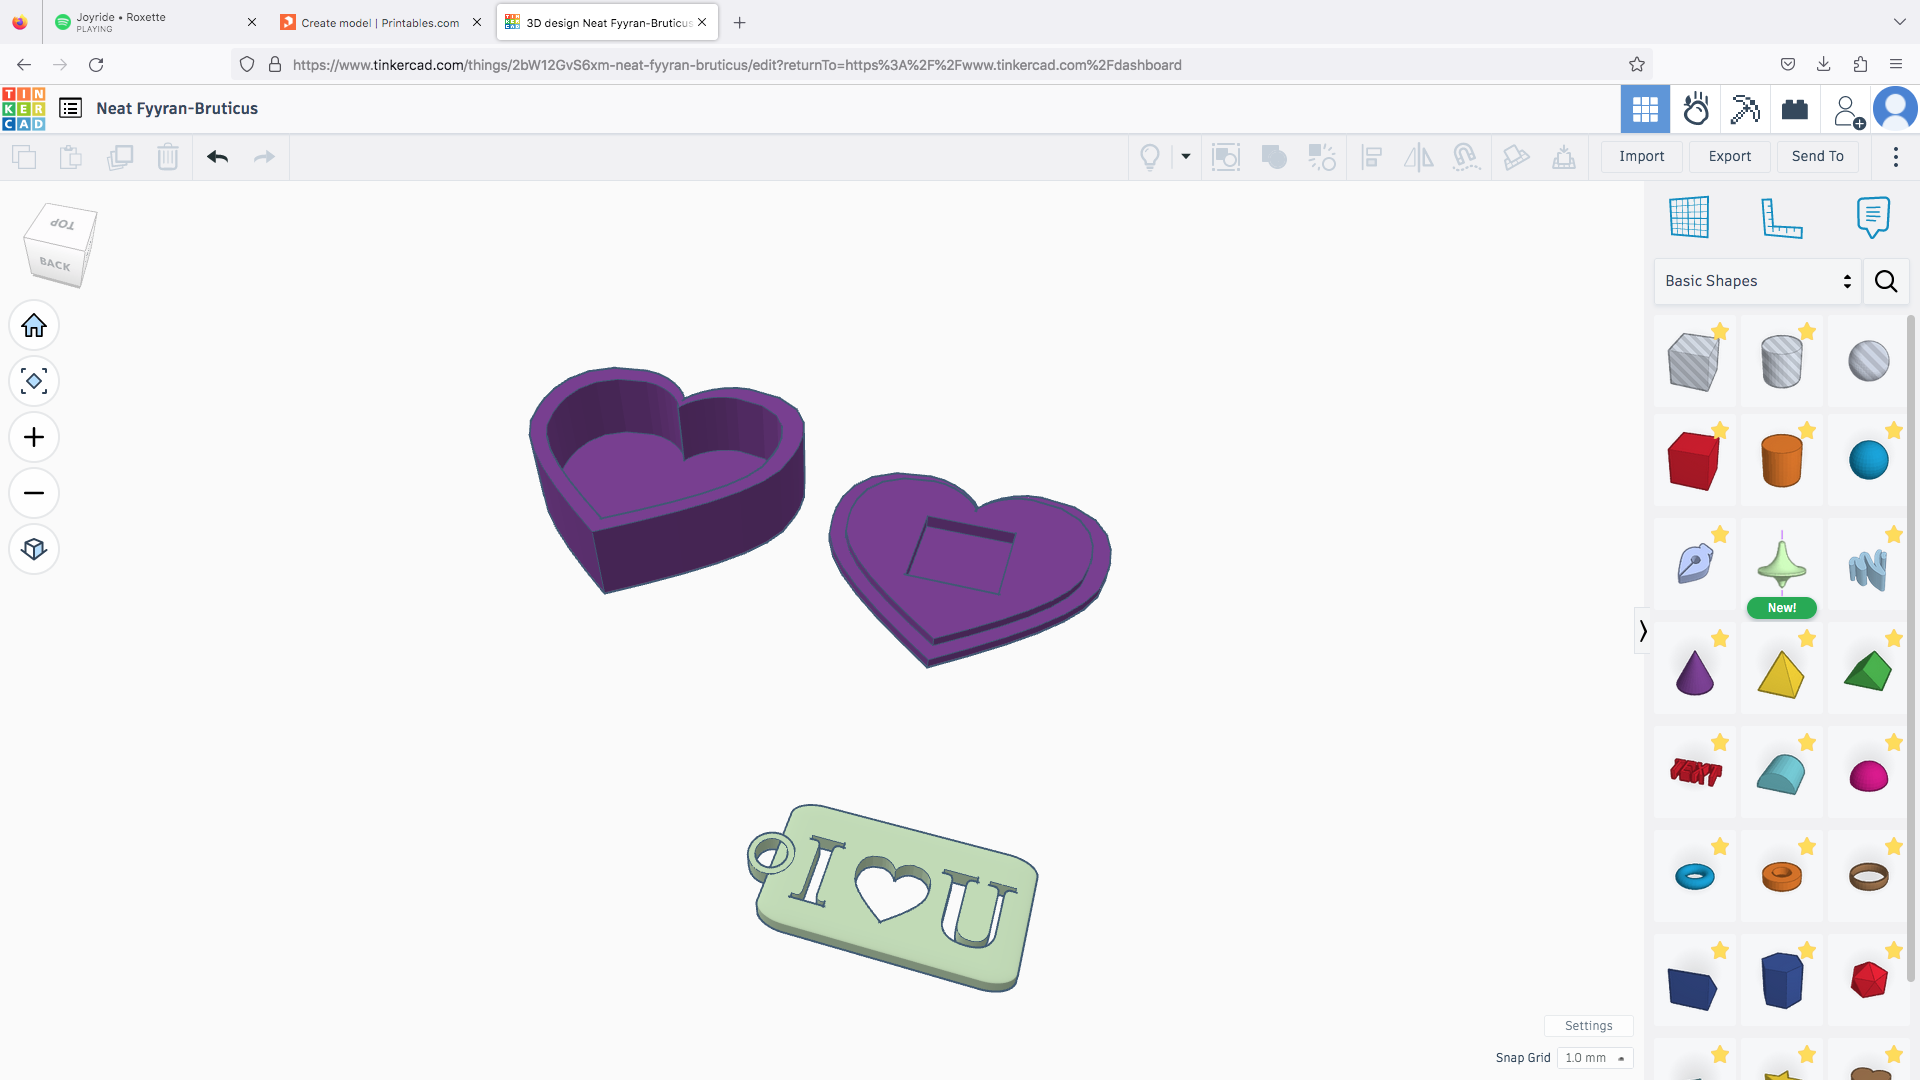Open the Blocks pickaxe mode icon
This screenshot has height=1080, width=1920.
point(1745,109)
